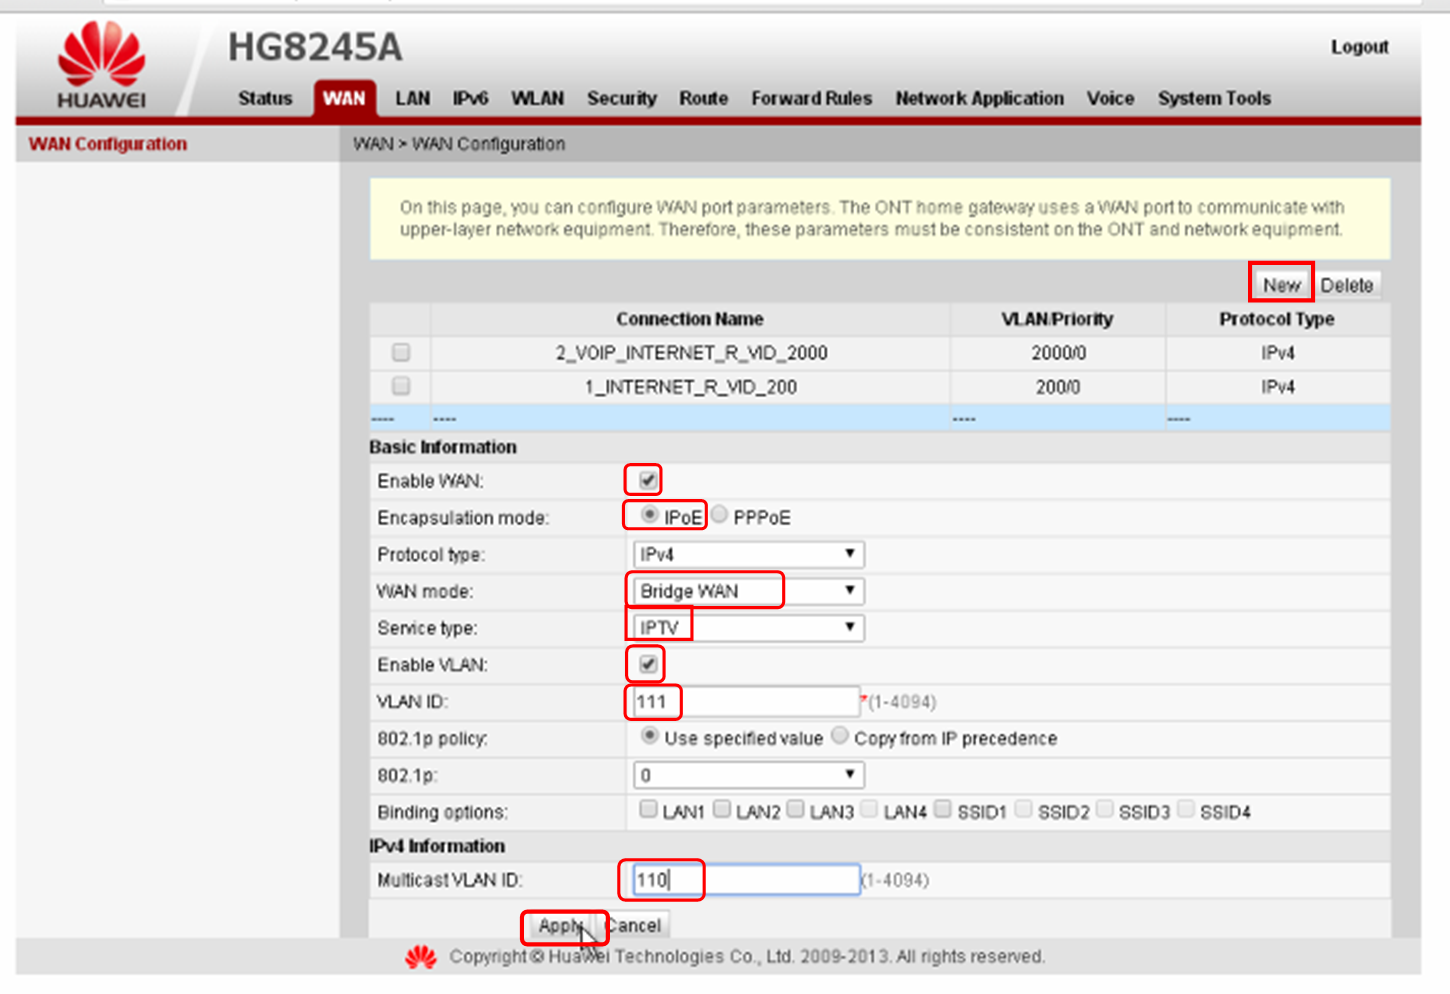Image resolution: width=1450 pixels, height=994 pixels.
Task: Select Copy from IP precedence radio option
Action: 840,736
